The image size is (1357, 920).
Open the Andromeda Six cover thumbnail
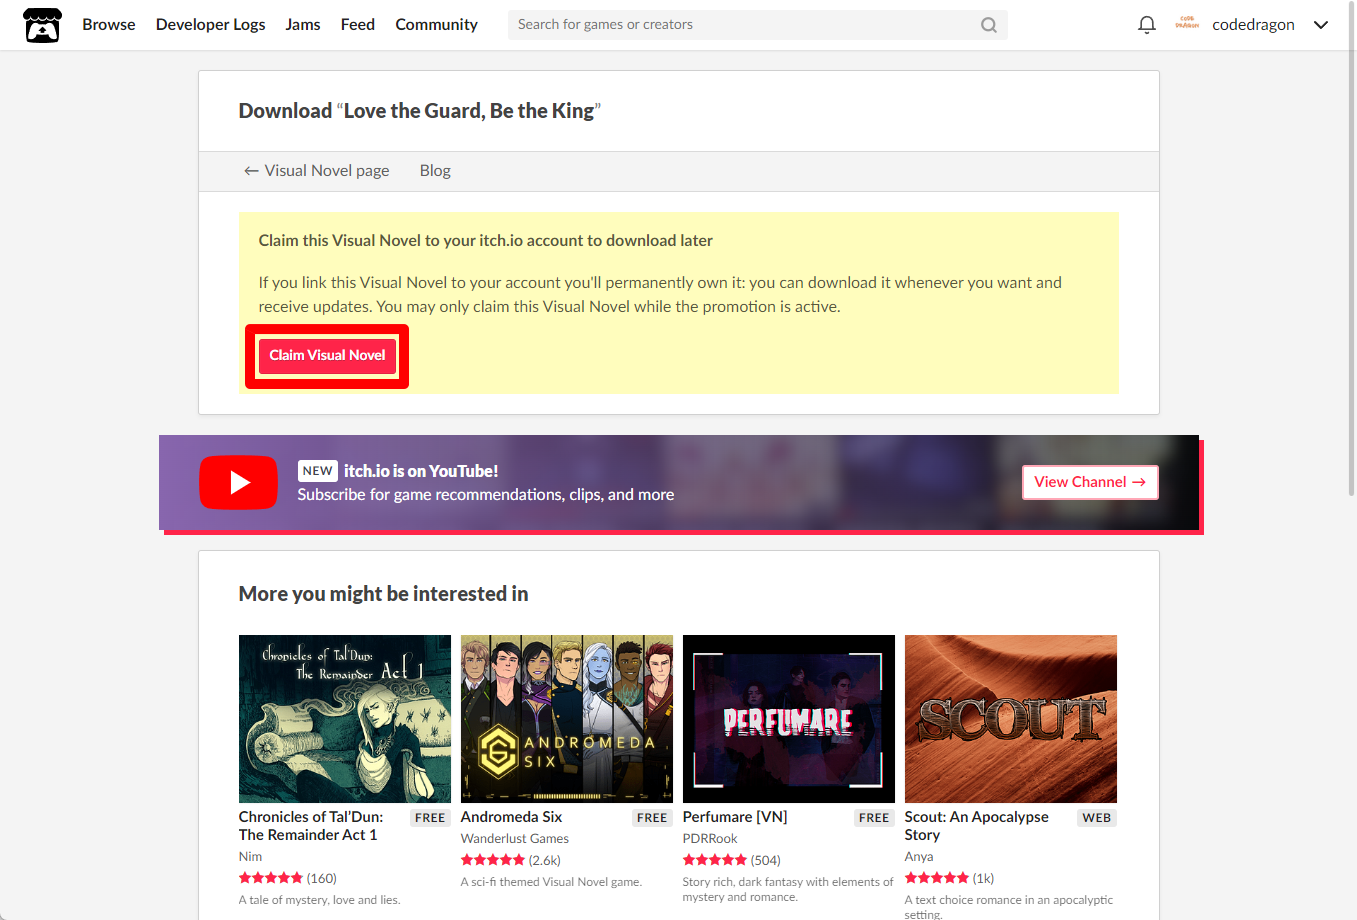click(x=567, y=719)
